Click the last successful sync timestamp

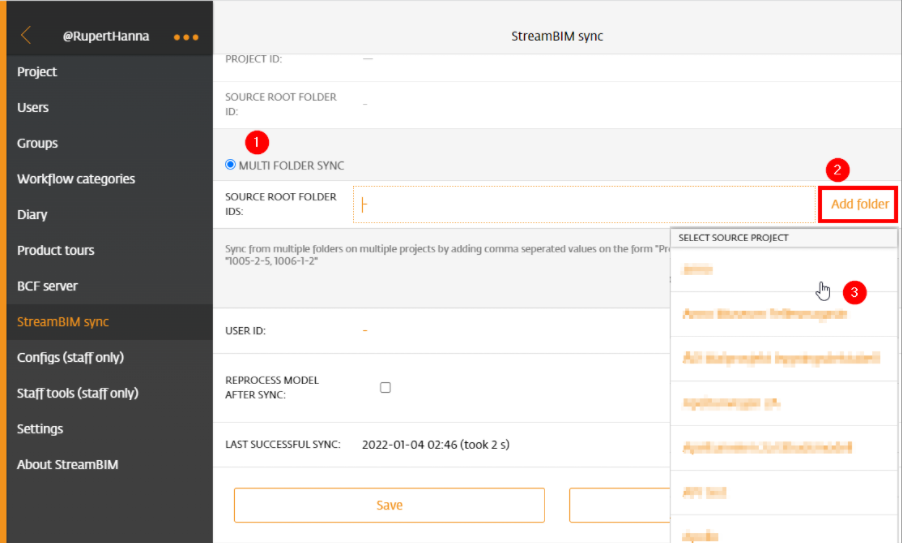click(x=435, y=445)
